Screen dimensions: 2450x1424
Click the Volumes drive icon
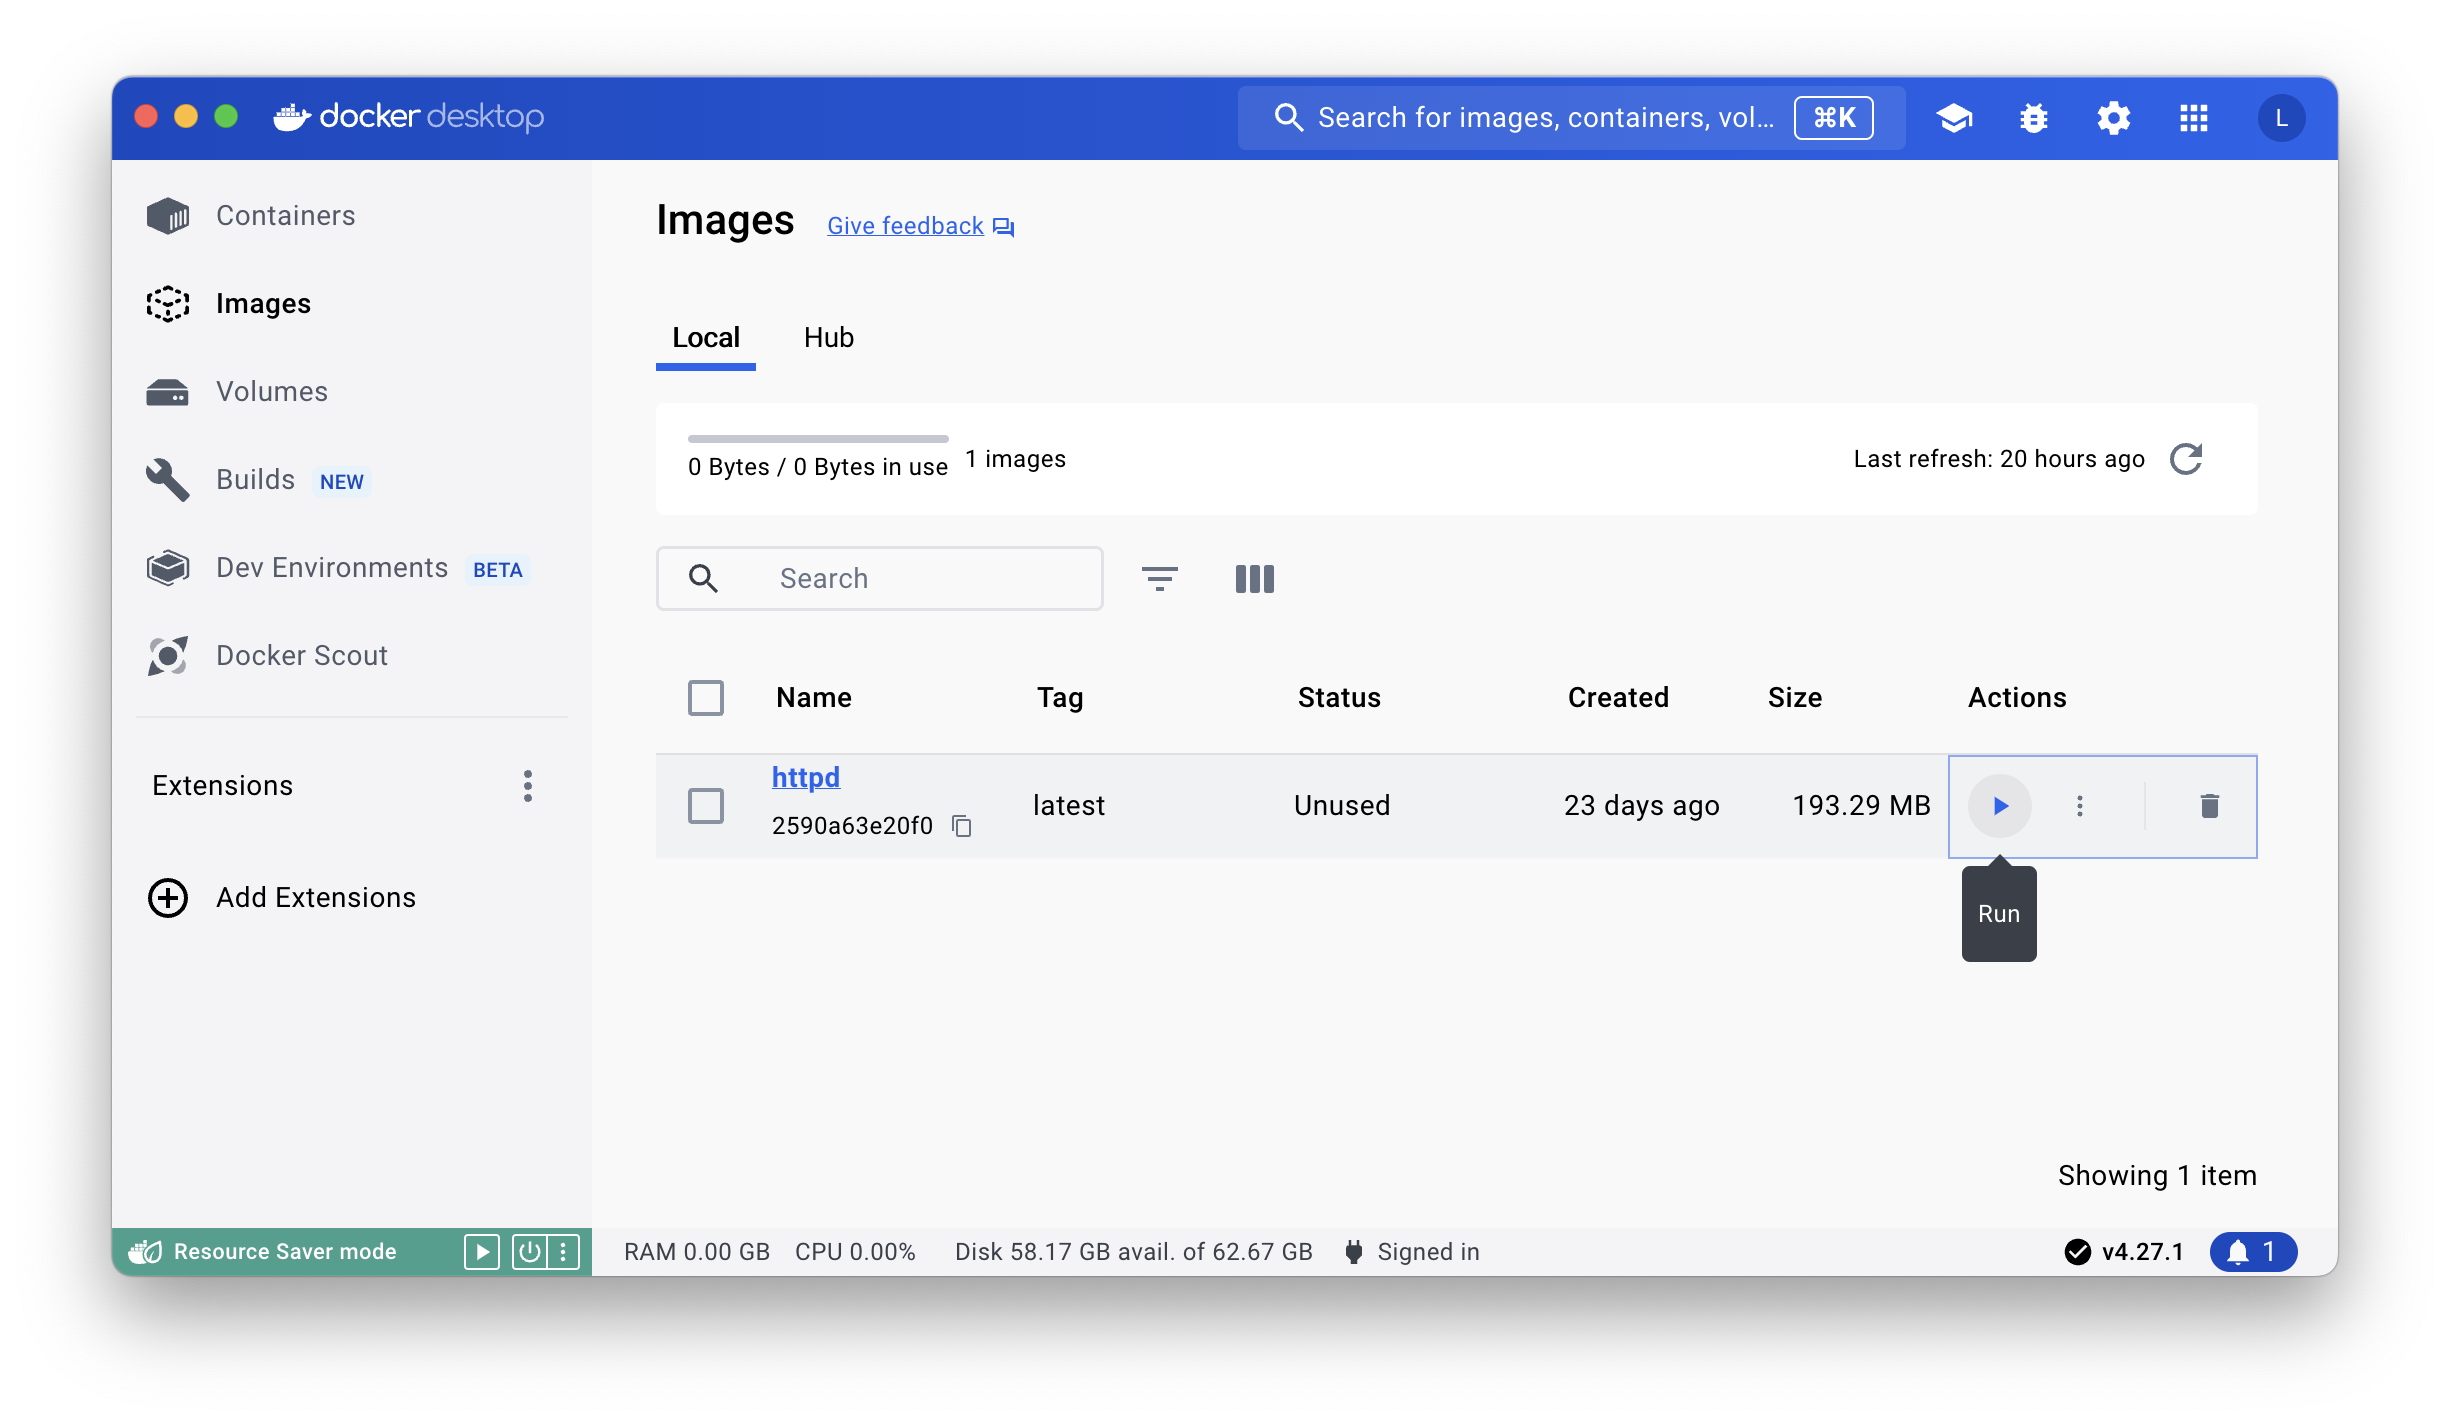[168, 392]
